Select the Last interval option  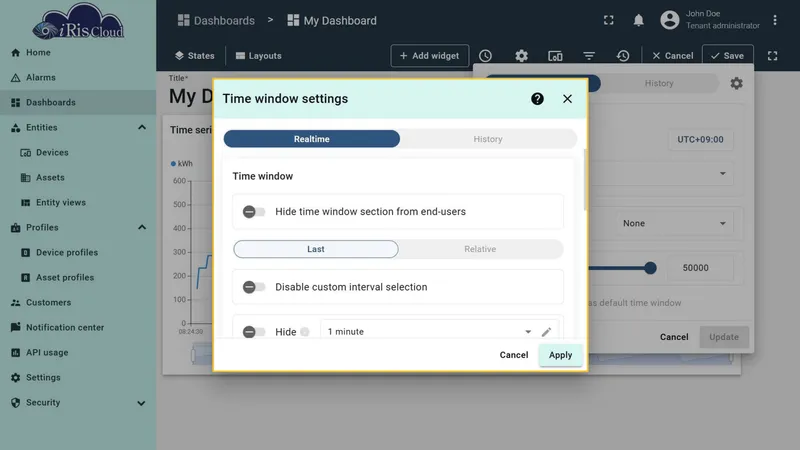coord(316,249)
